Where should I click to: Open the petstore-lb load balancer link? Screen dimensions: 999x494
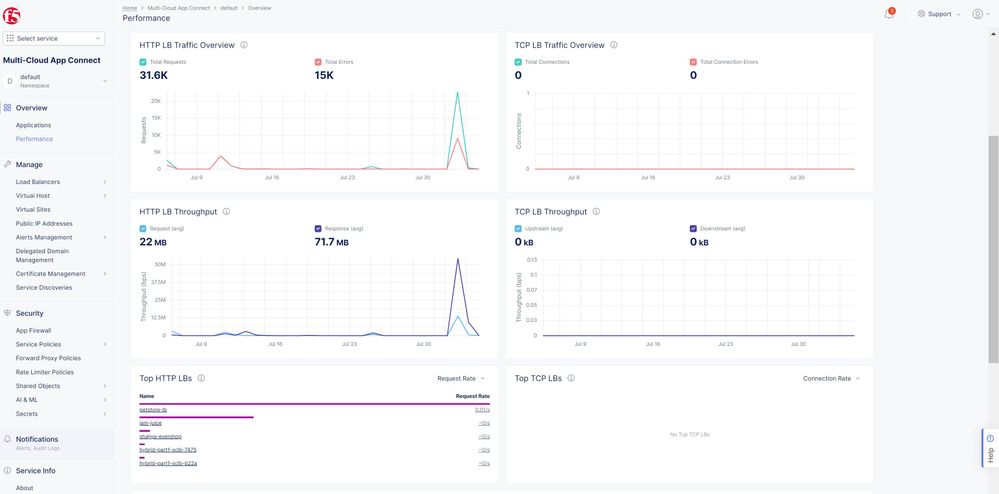point(153,410)
